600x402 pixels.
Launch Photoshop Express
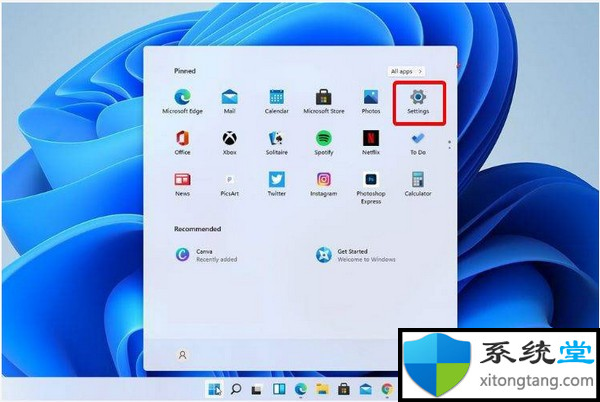tap(371, 188)
